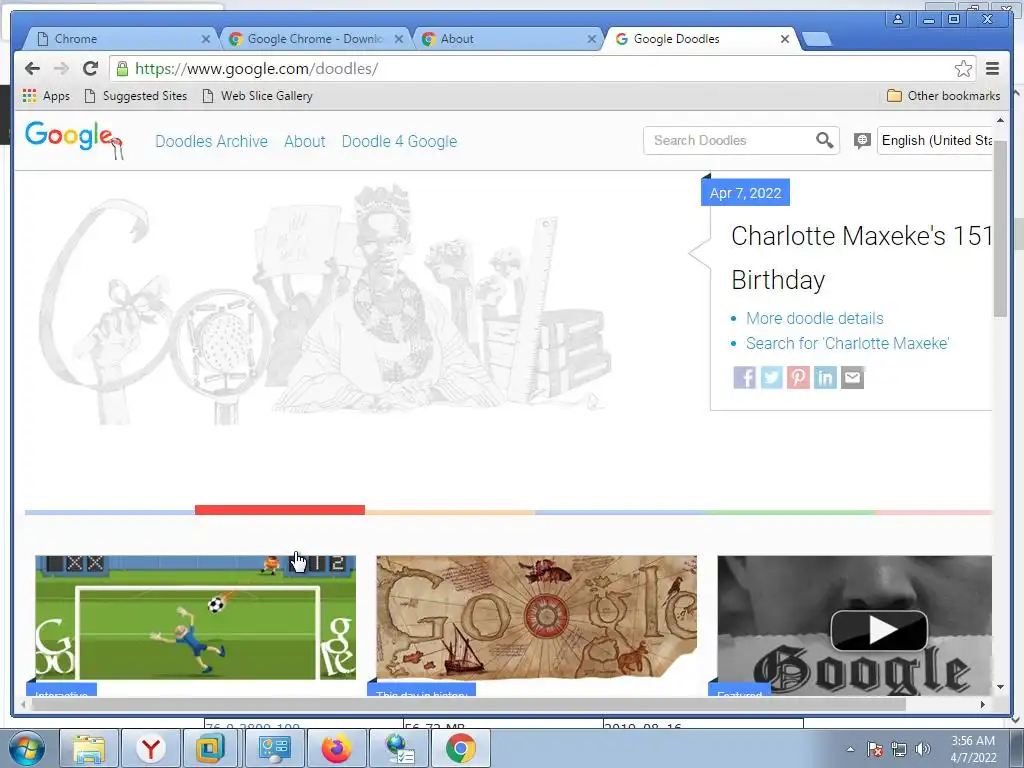Open Doodle 4 Google link
Viewport: 1024px width, 768px height.
(x=399, y=141)
